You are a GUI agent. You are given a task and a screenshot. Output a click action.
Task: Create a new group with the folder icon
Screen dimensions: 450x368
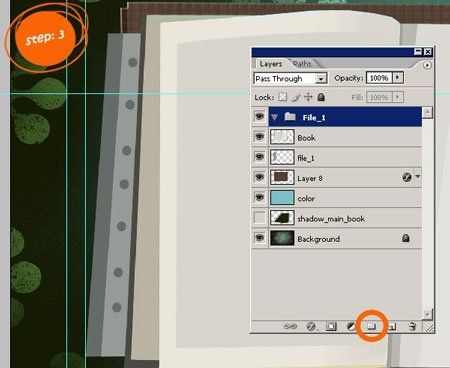point(371,326)
